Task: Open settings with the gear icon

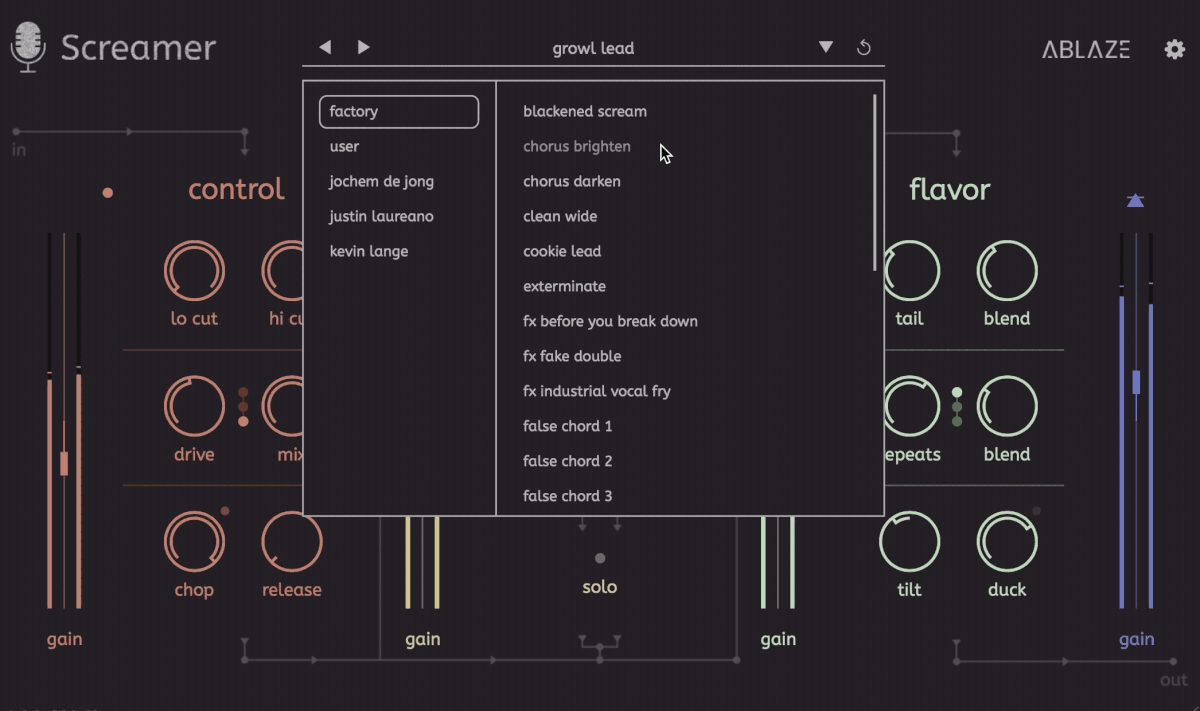Action: [1175, 48]
